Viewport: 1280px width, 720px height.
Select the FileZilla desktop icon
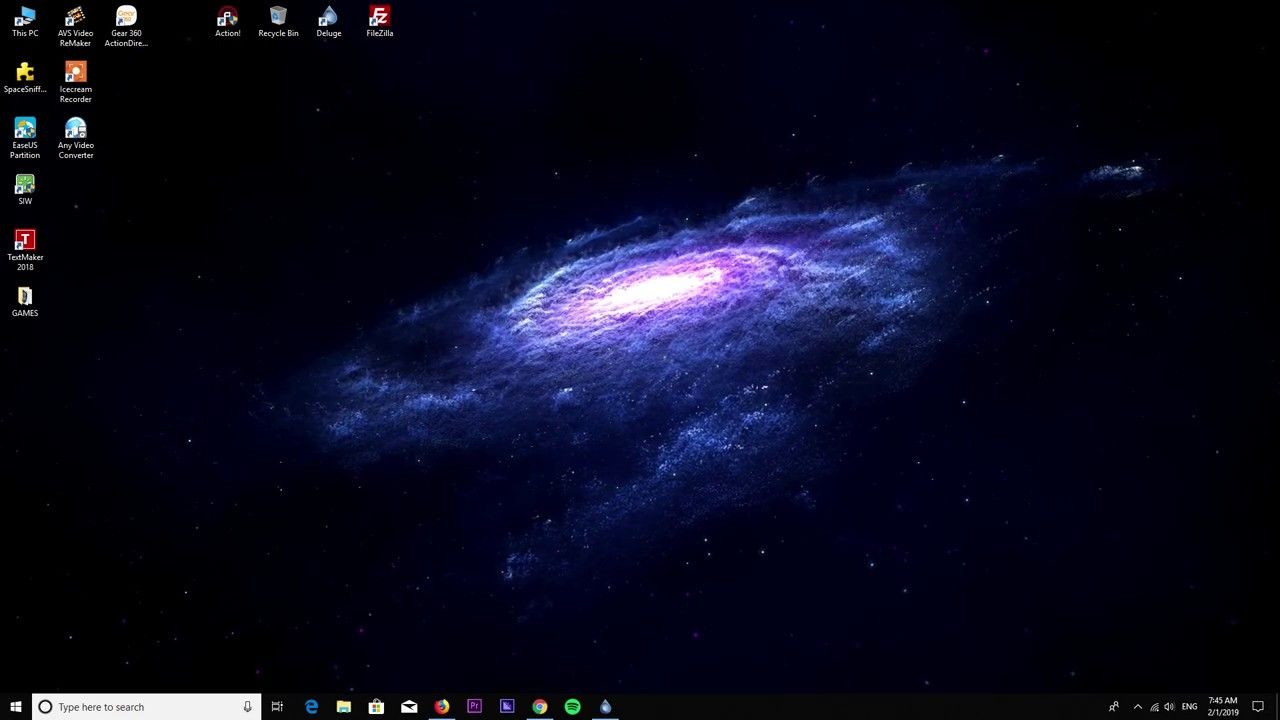pos(379,22)
